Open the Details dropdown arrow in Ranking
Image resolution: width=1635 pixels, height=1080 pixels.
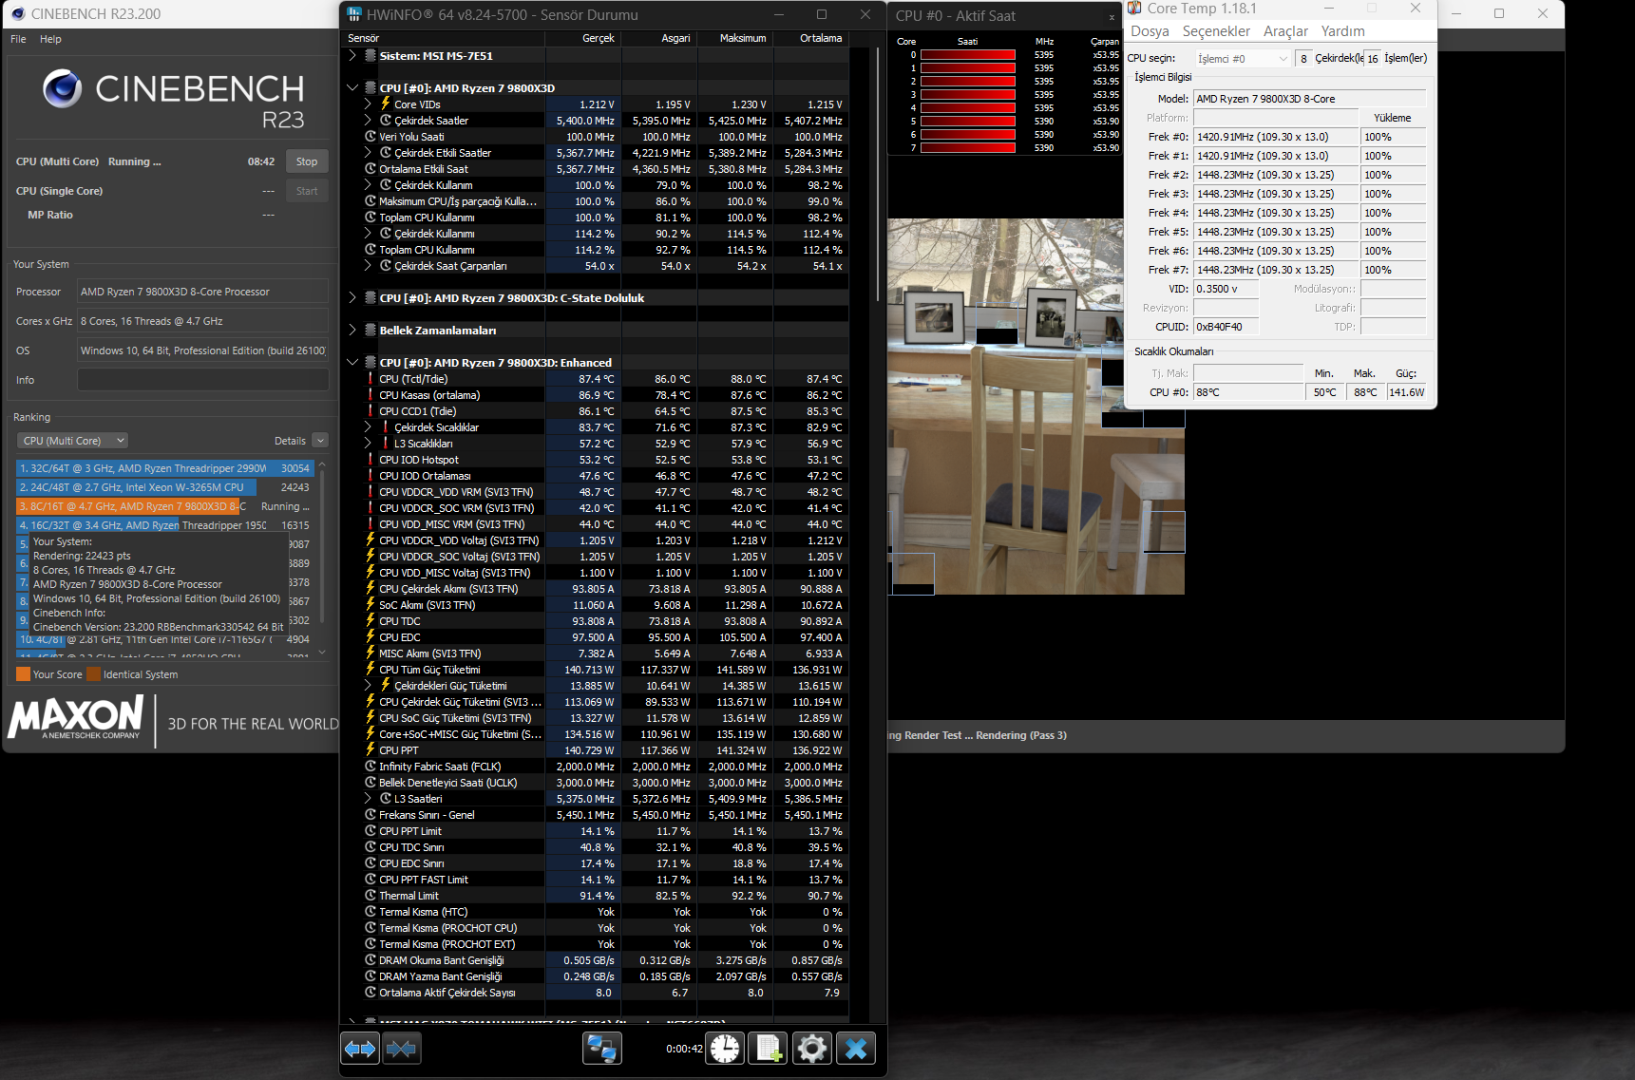pos(320,441)
